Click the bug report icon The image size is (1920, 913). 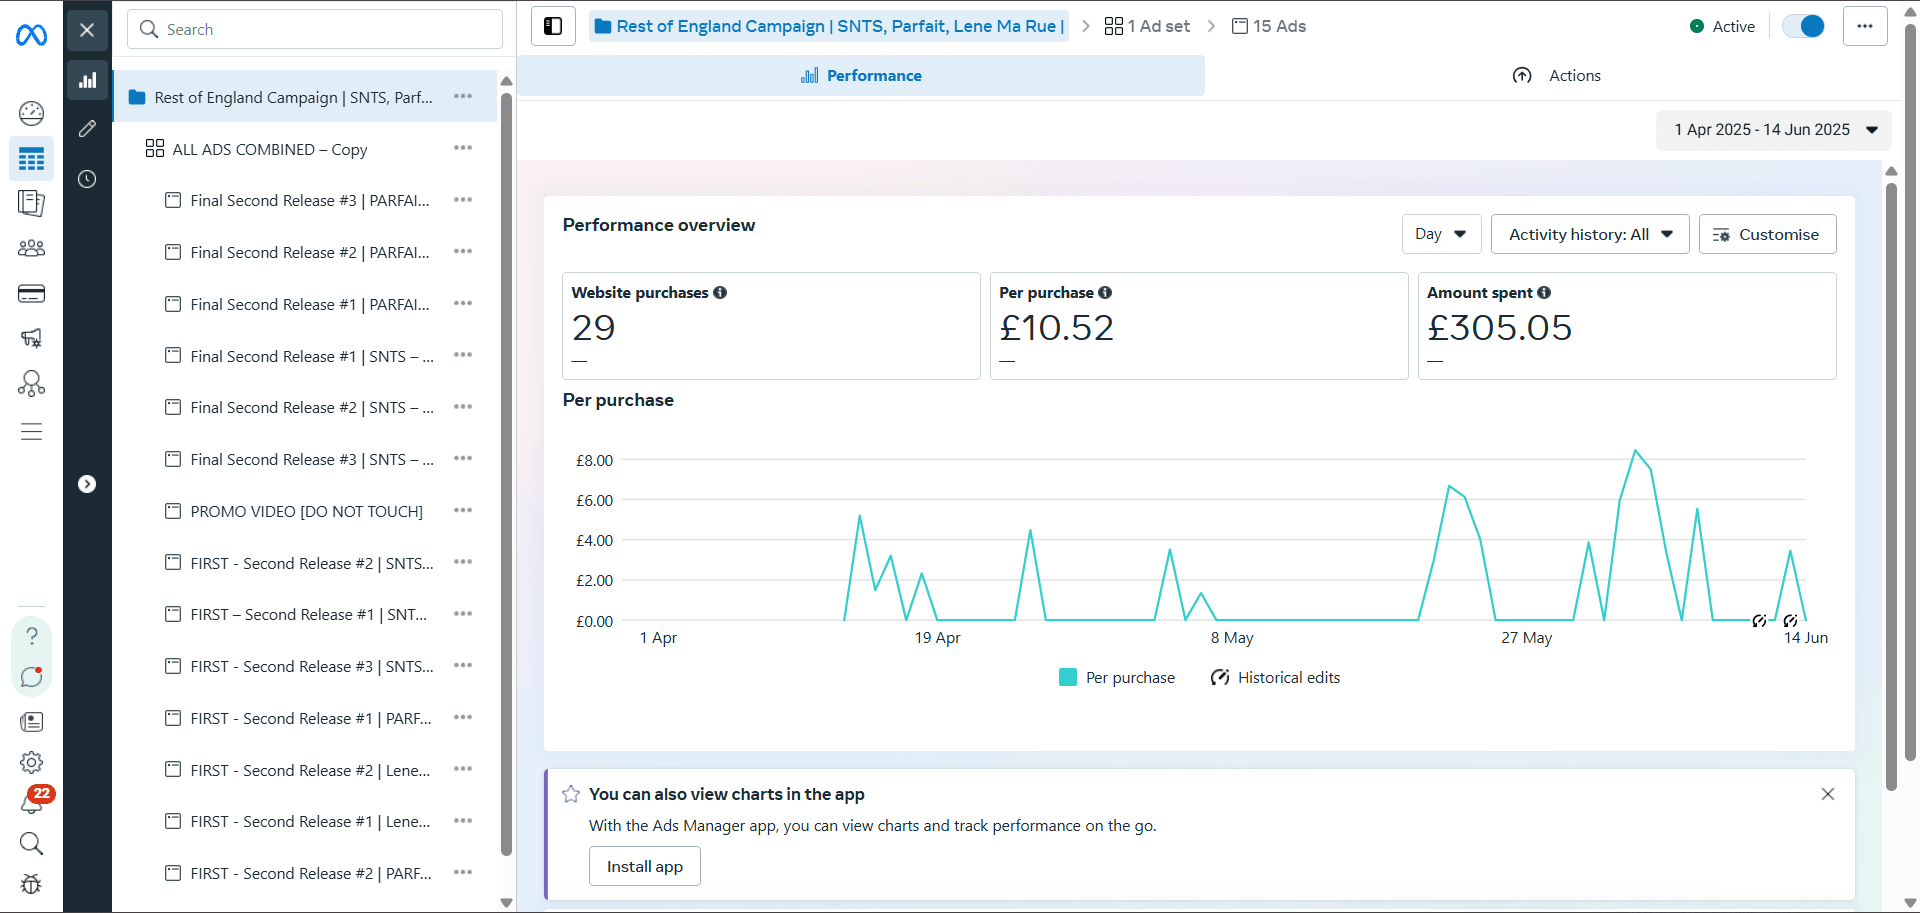(32, 884)
